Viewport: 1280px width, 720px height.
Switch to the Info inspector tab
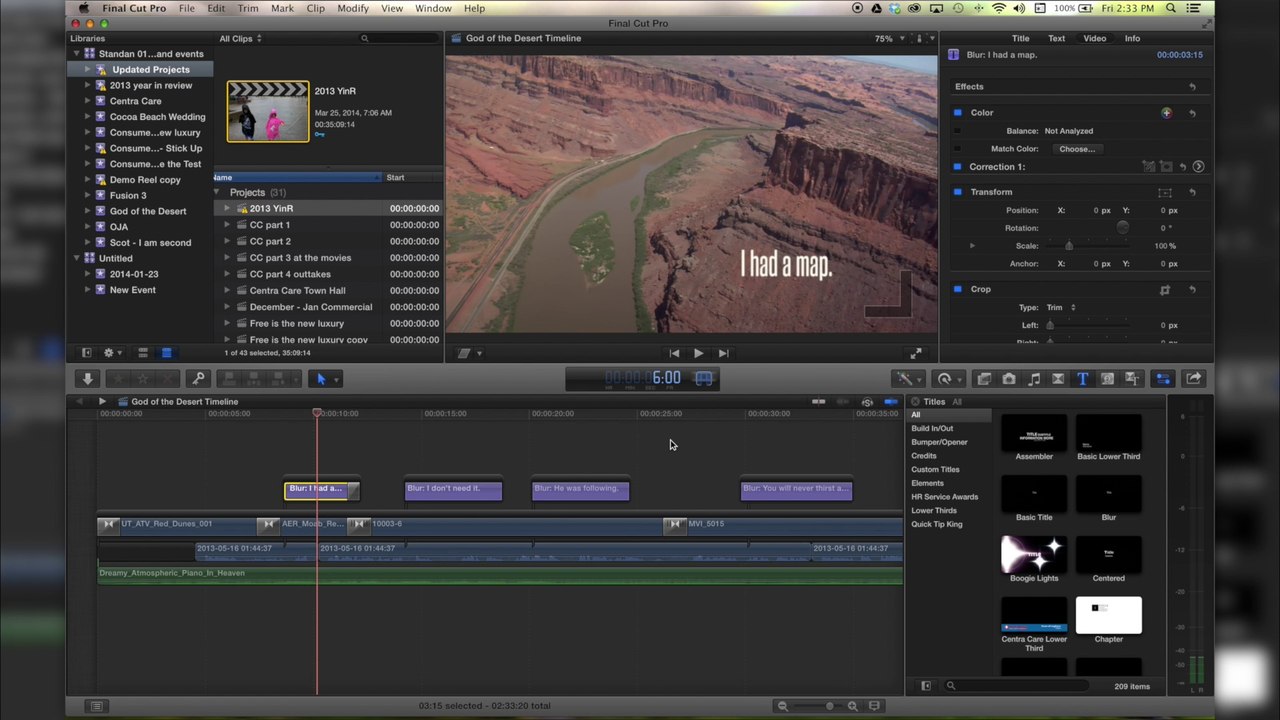point(1132,39)
